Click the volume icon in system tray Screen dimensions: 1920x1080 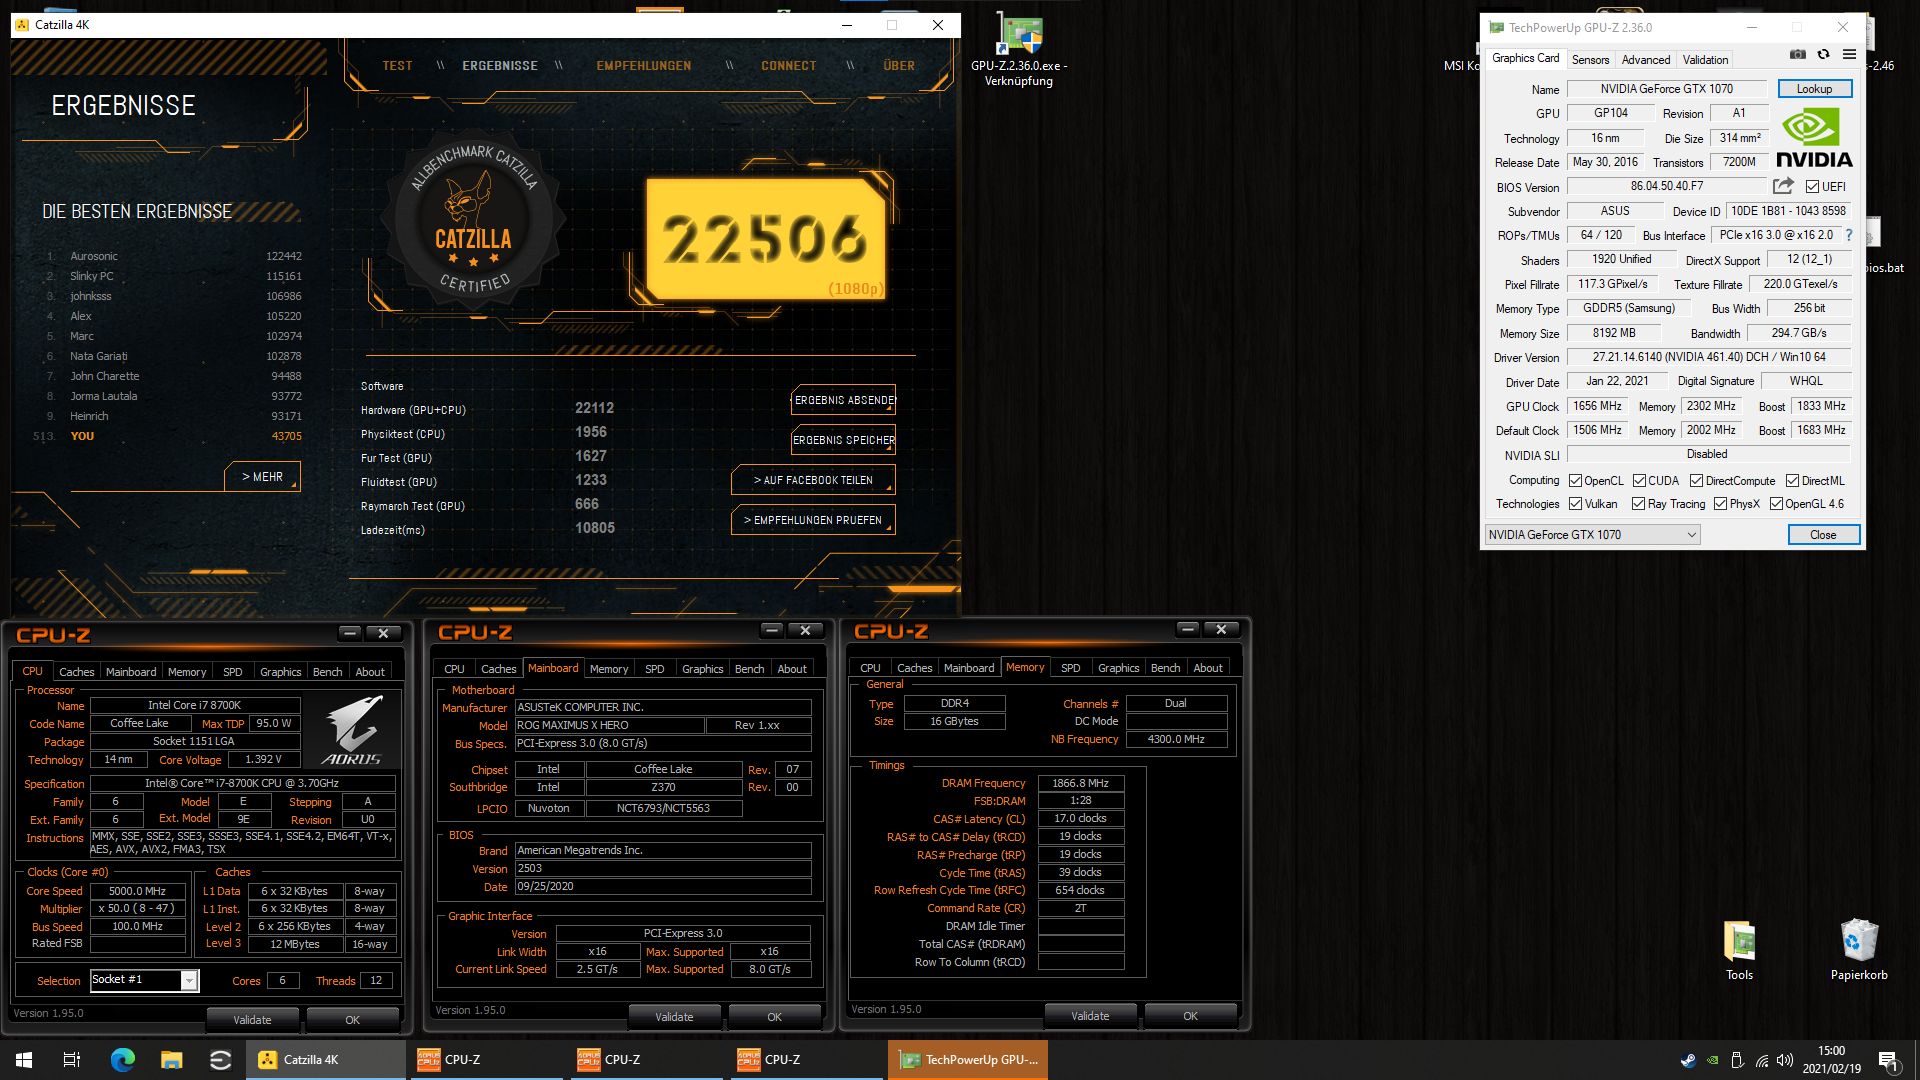coord(1785,1060)
